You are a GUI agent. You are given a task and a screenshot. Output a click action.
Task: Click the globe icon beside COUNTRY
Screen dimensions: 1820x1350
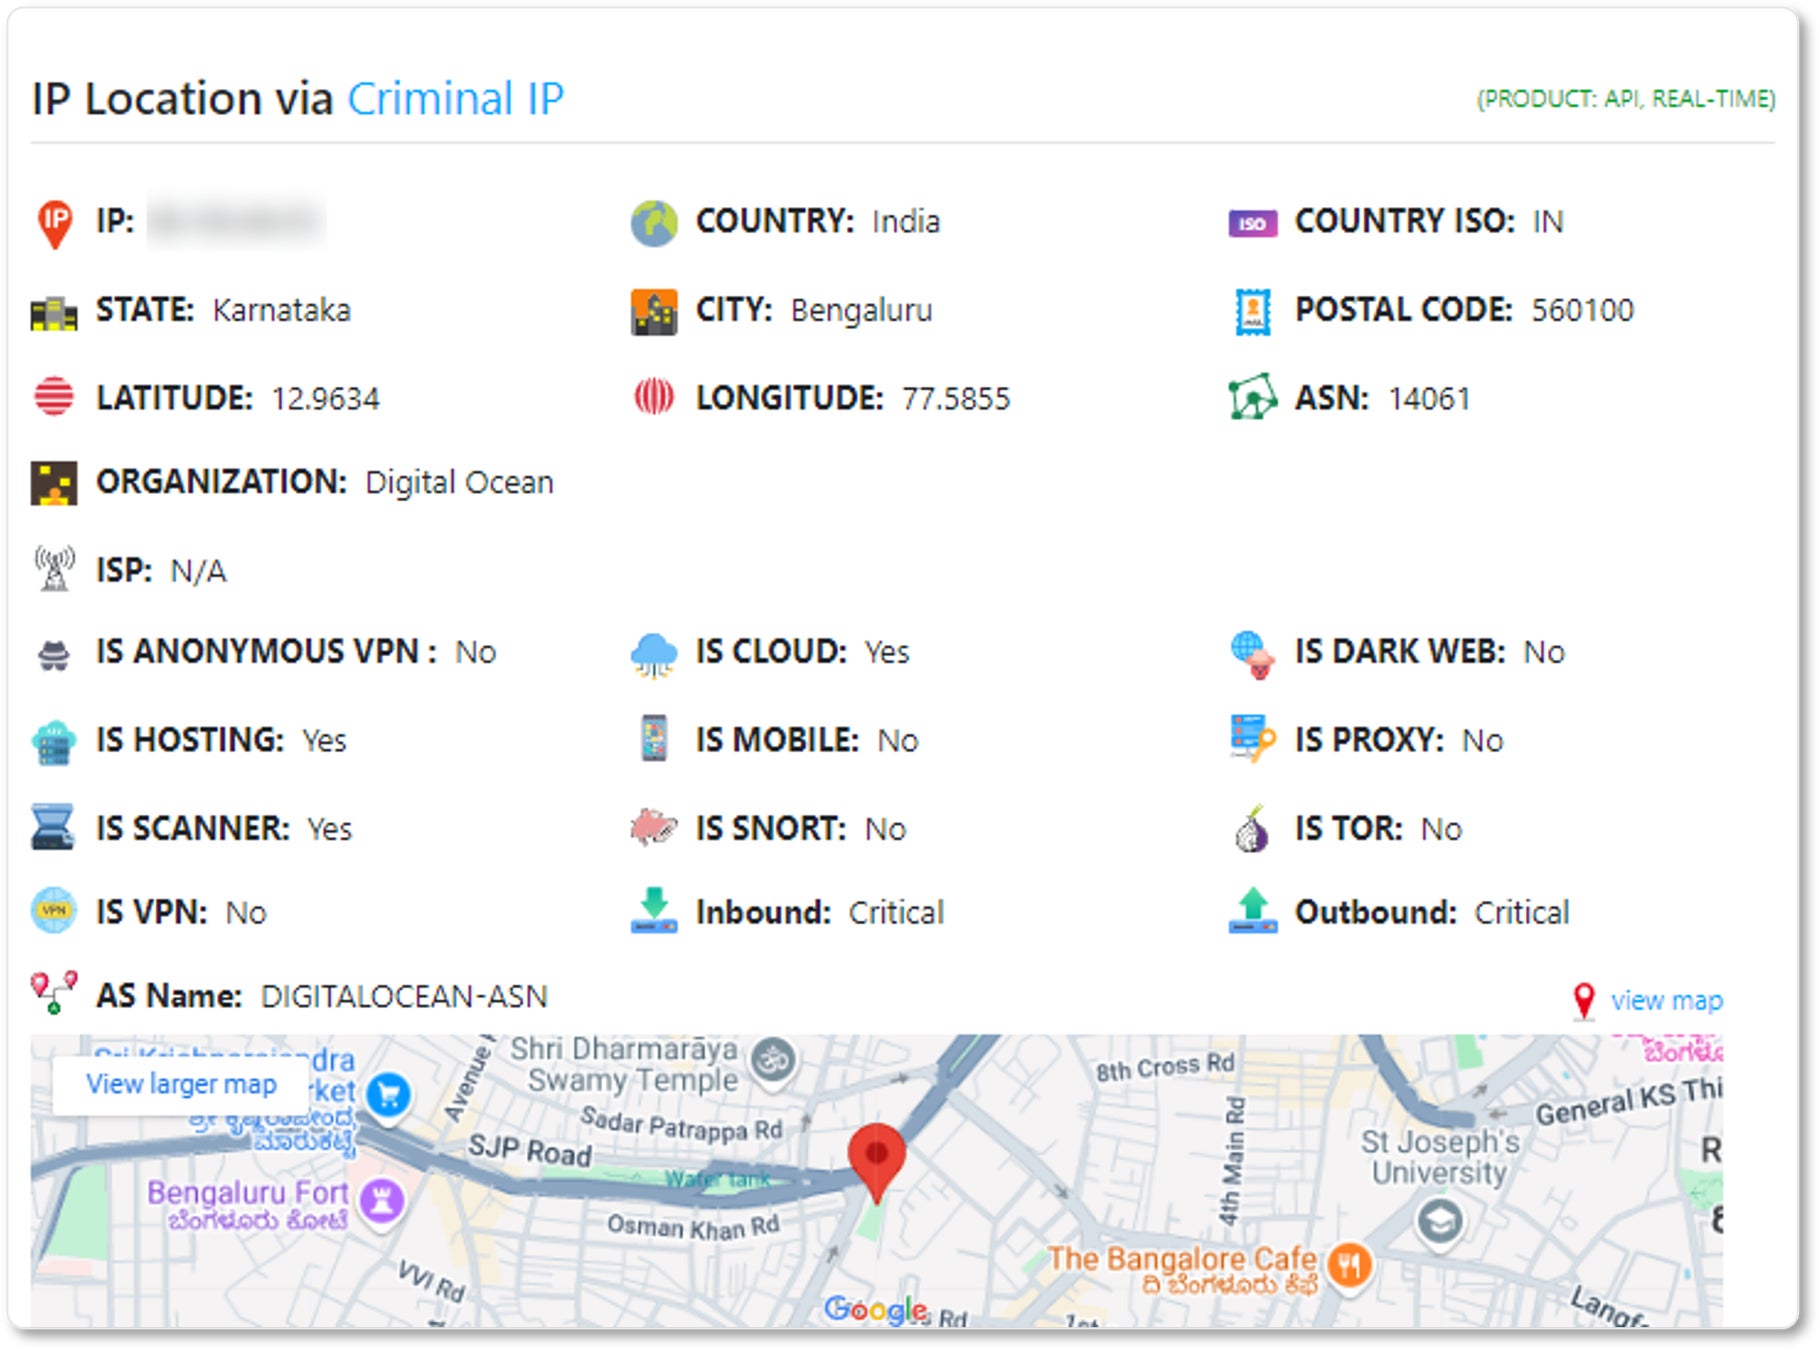(654, 223)
